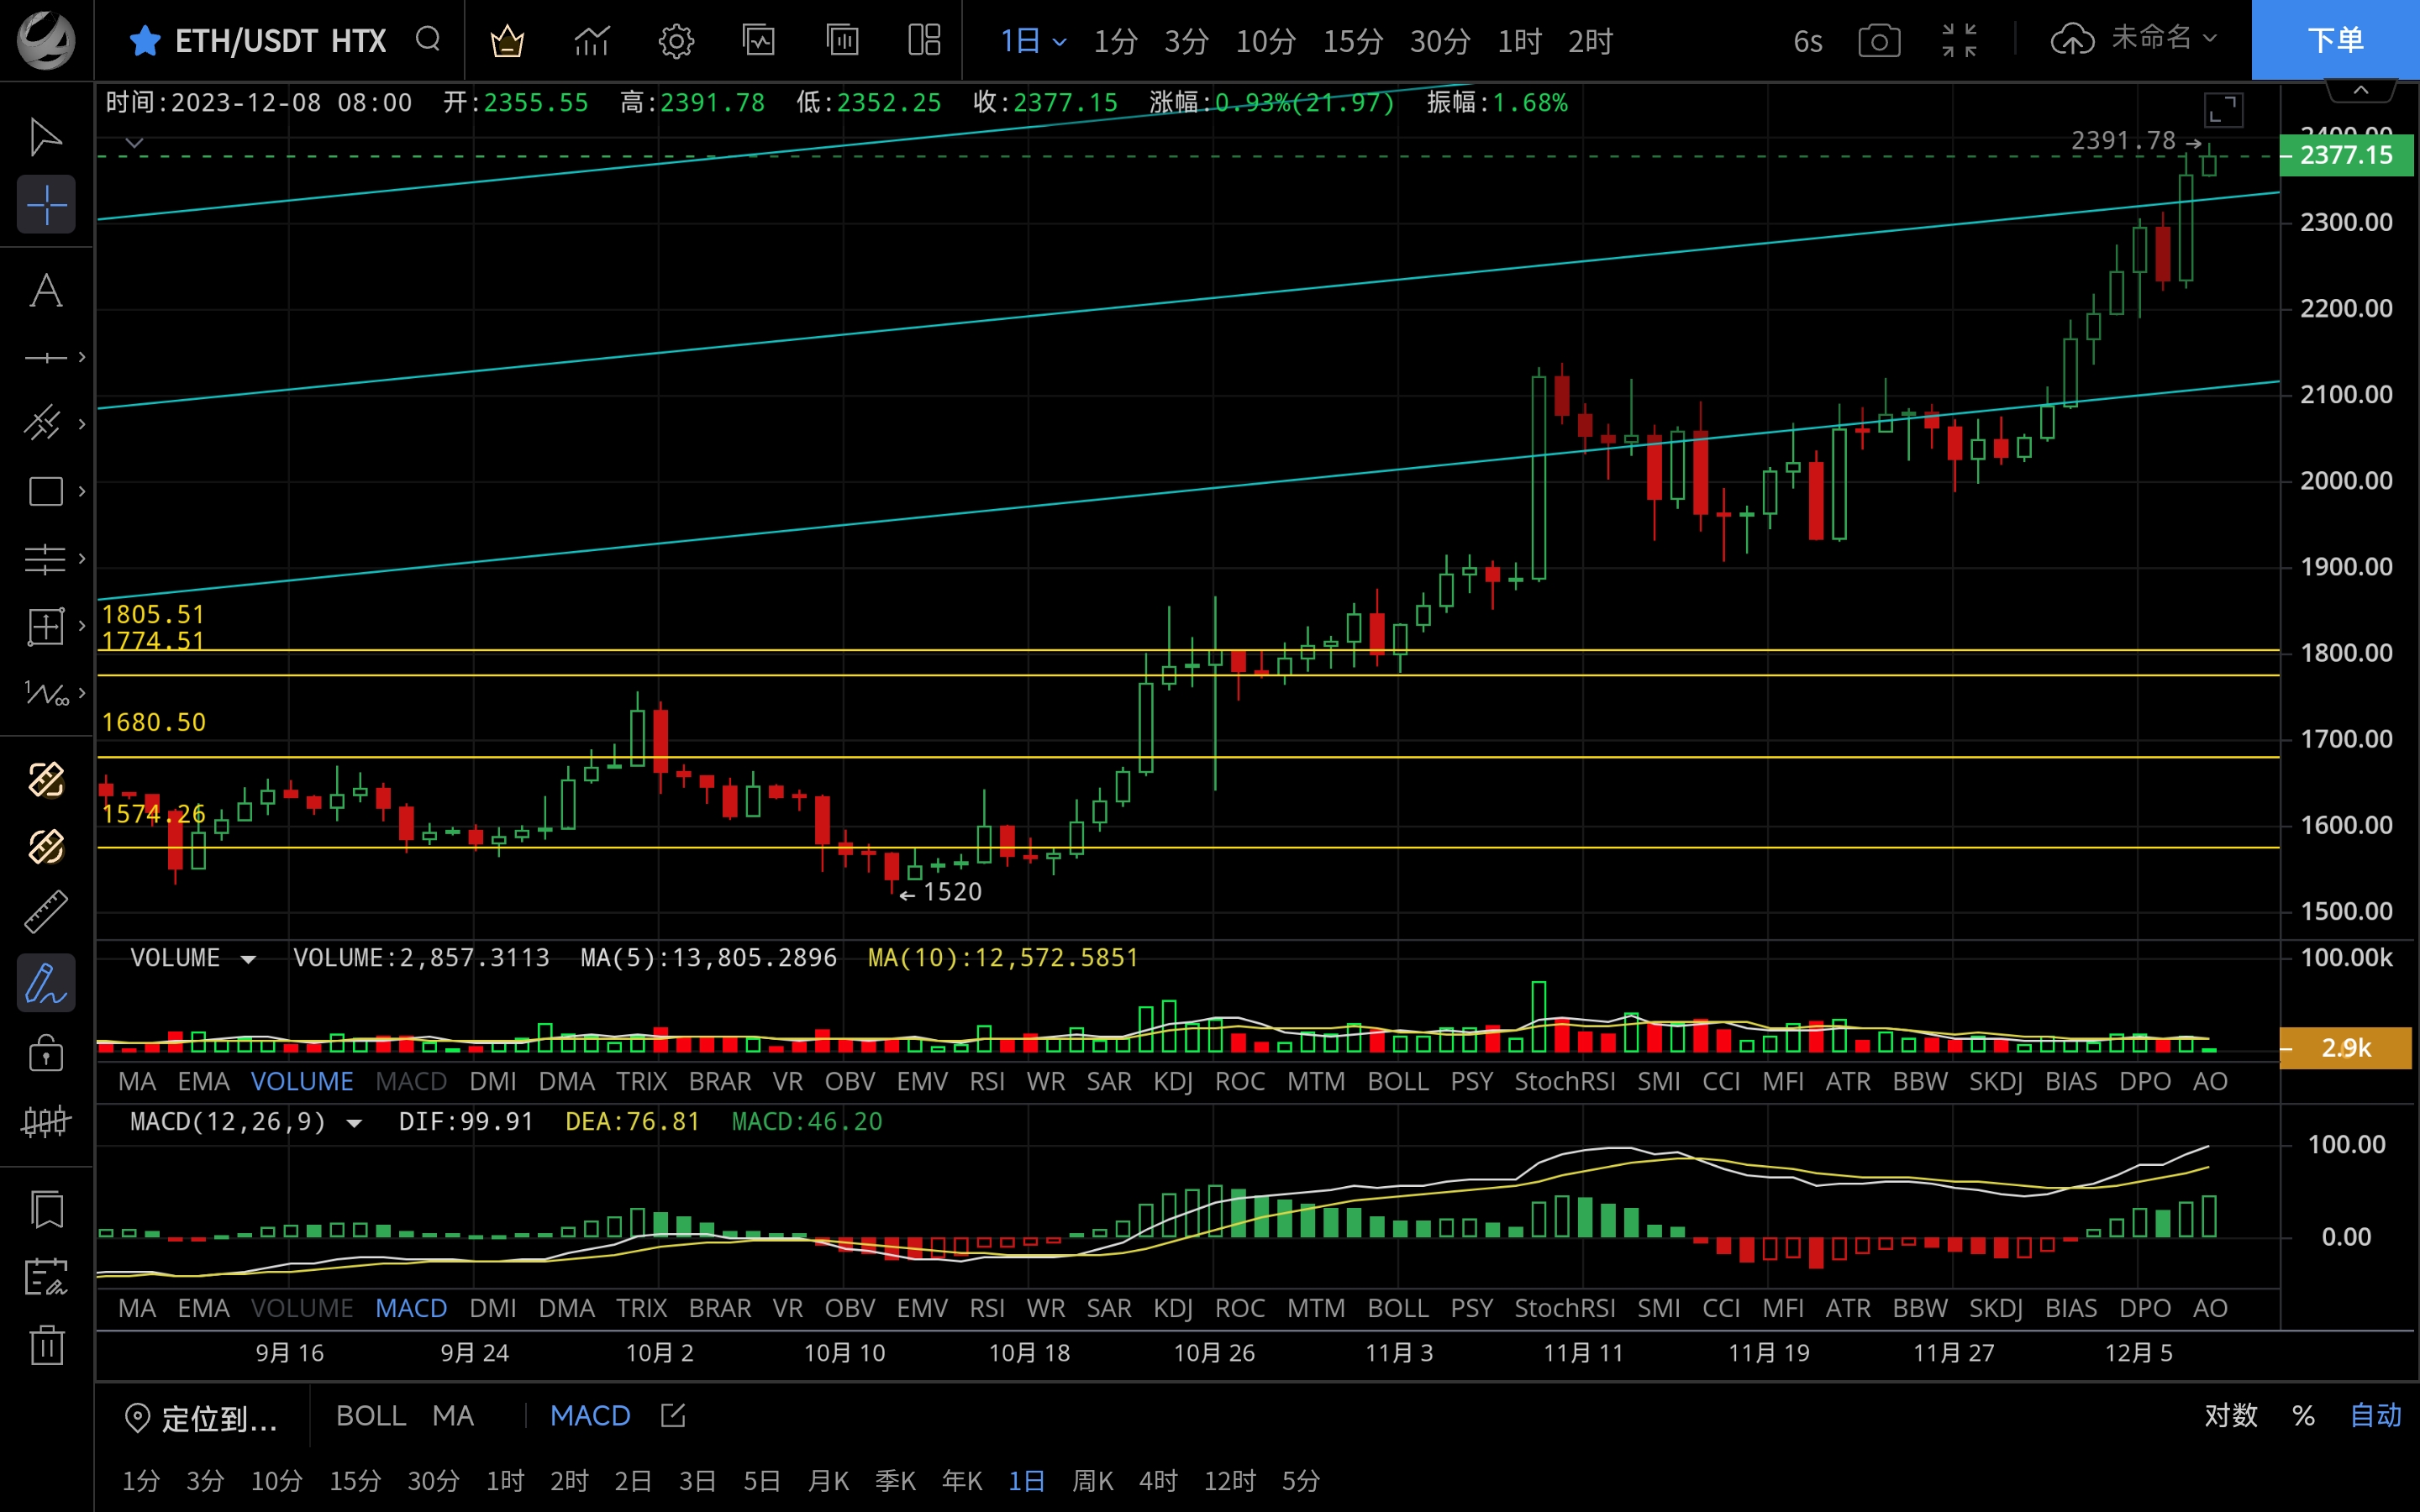Click the trash delete drawings icon
This screenshot has height=1512, width=2420.
pos(46,1345)
